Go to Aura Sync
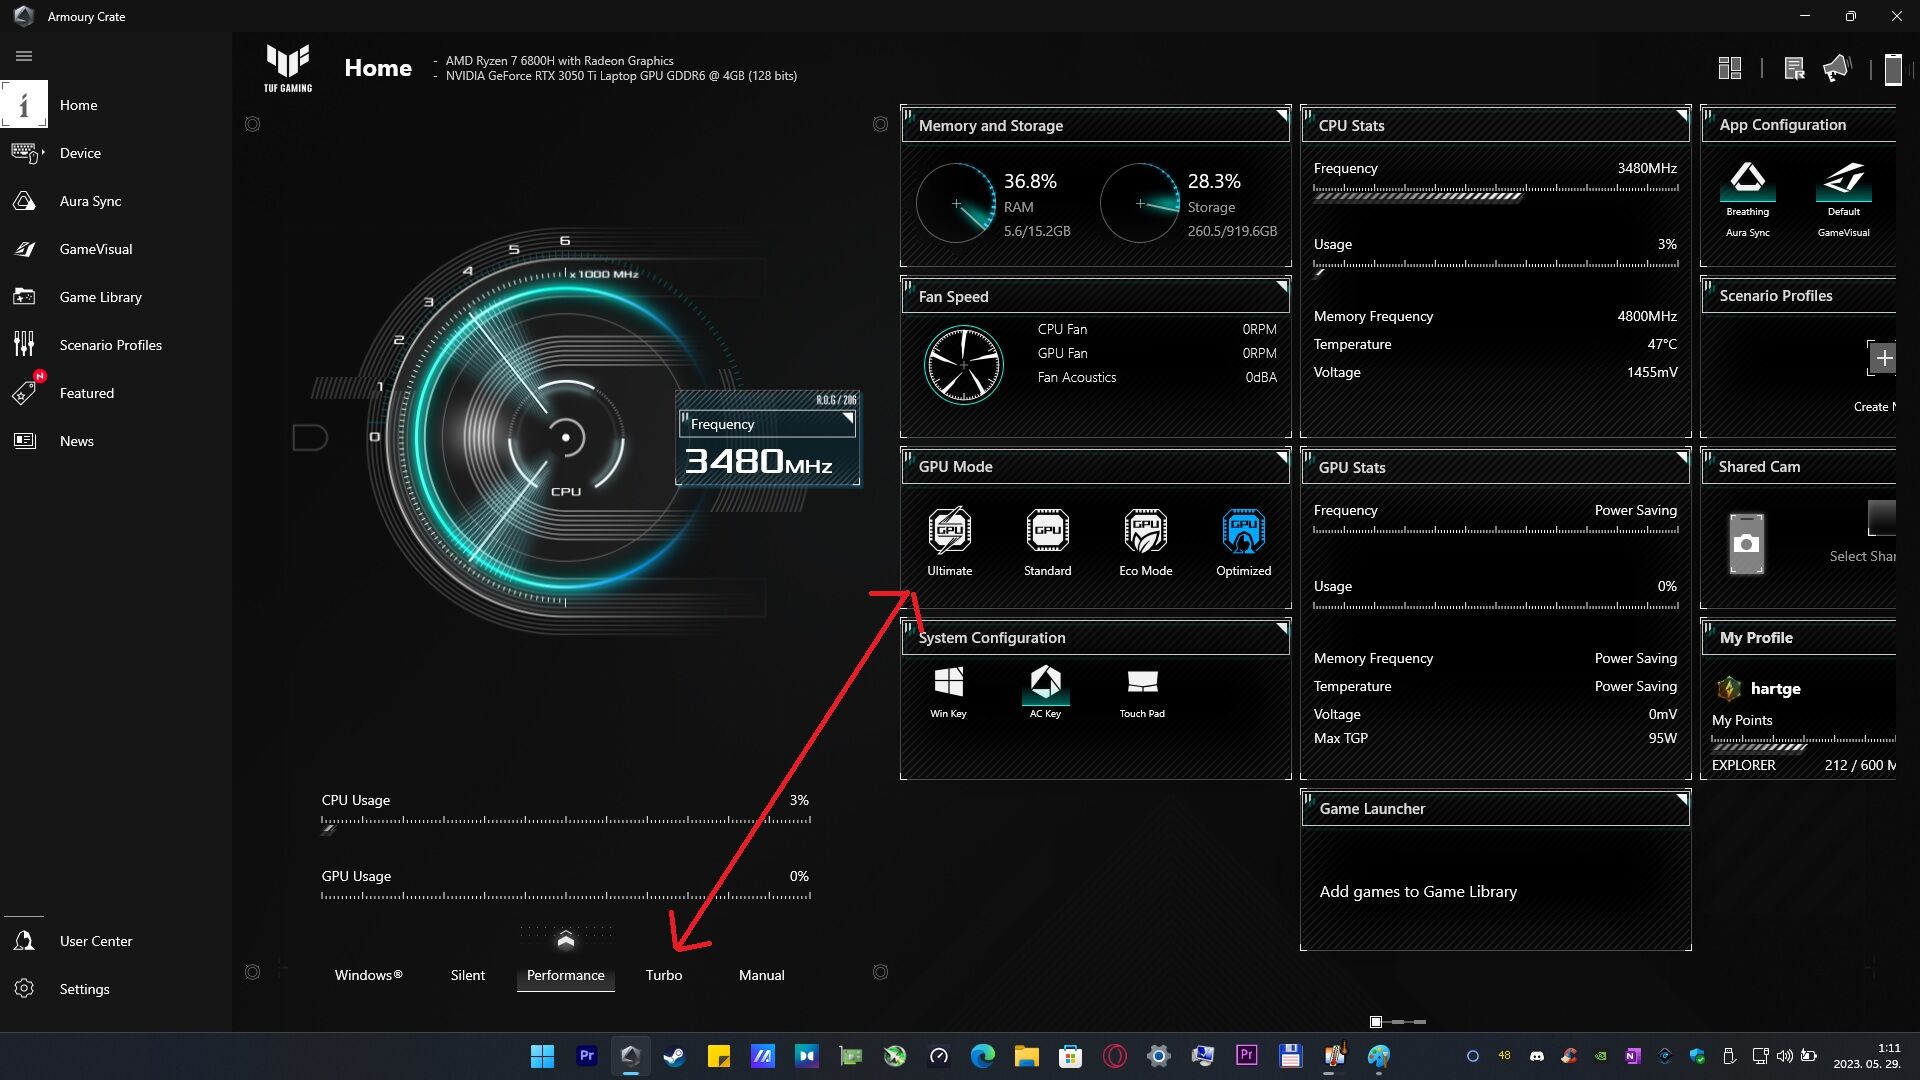The width and height of the screenshot is (1920, 1080). tap(90, 201)
